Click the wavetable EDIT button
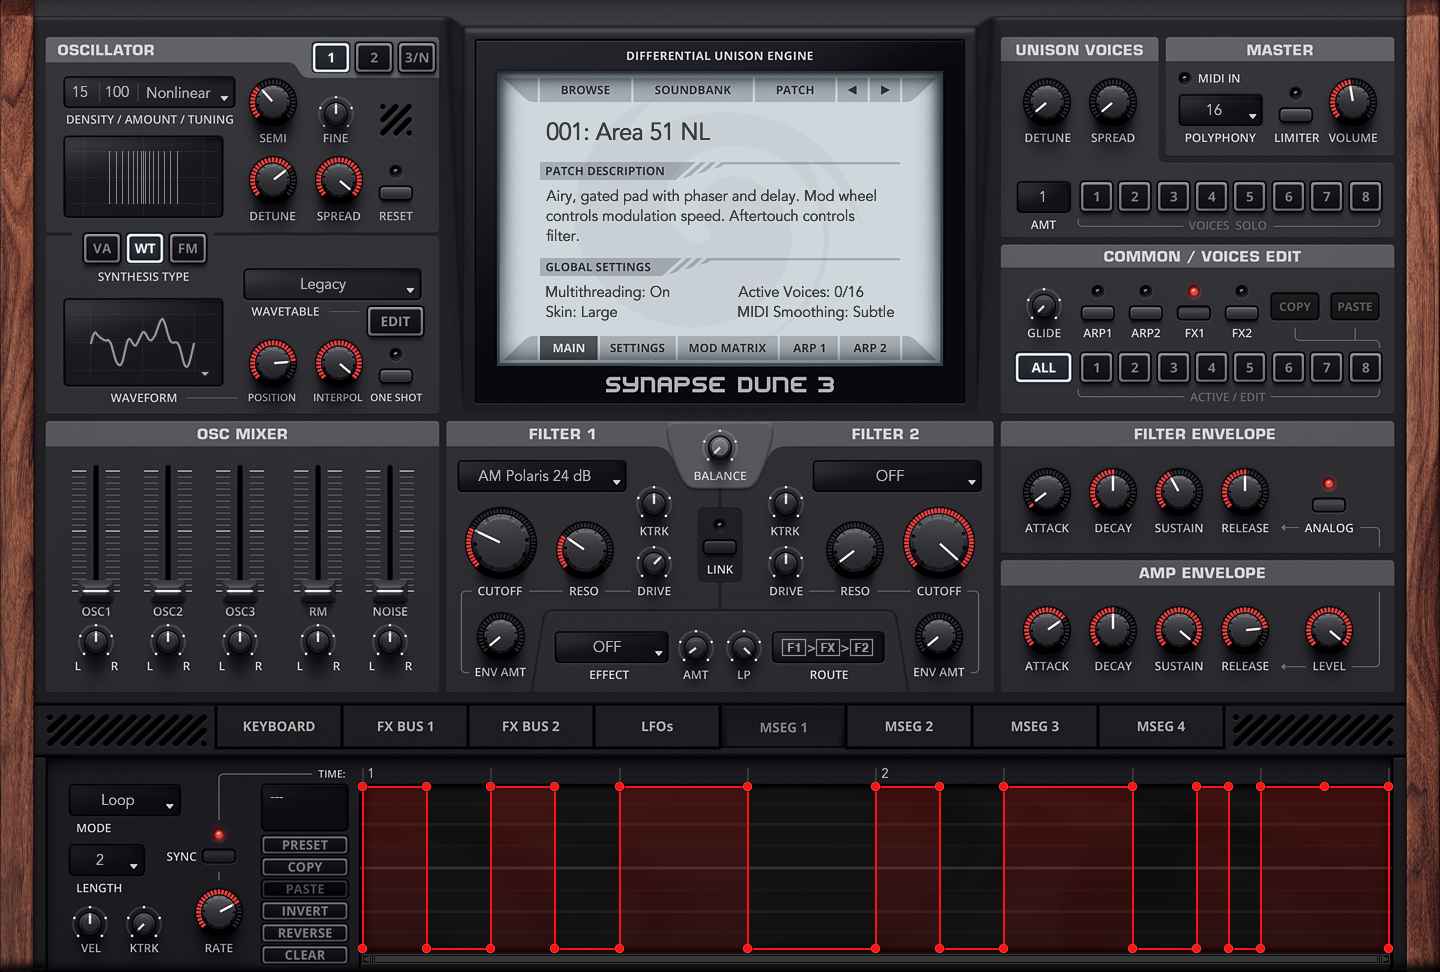The image size is (1440, 972). click(x=395, y=321)
